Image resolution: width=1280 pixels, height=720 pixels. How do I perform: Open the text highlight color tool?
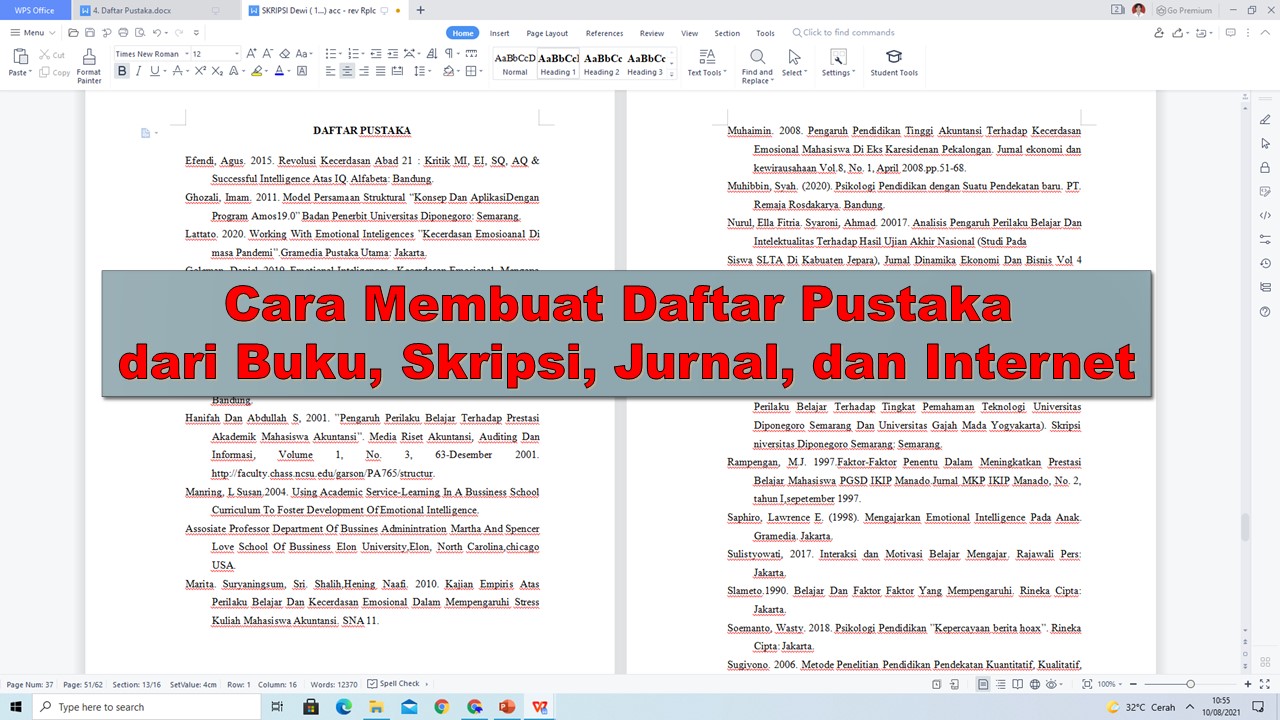258,71
